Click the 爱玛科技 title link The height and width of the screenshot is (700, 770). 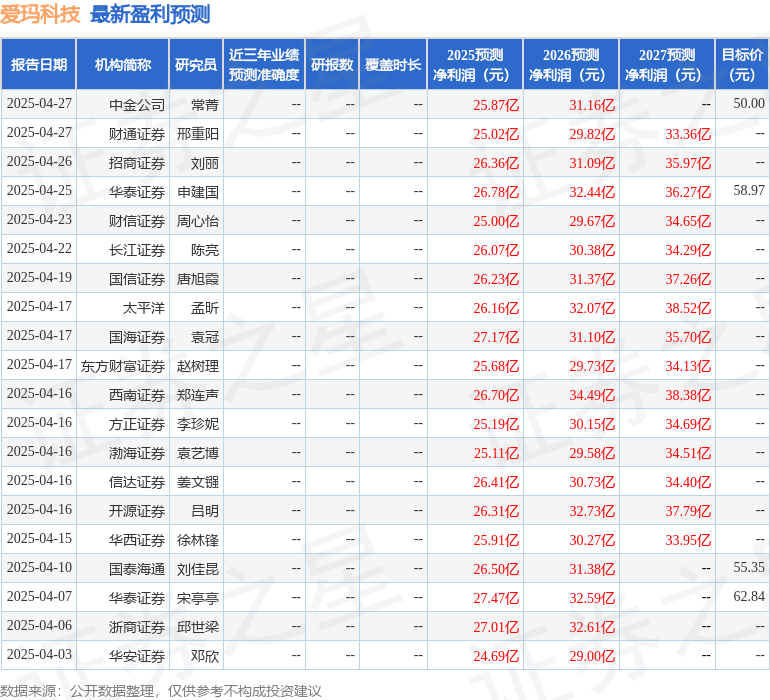[x=41, y=14]
